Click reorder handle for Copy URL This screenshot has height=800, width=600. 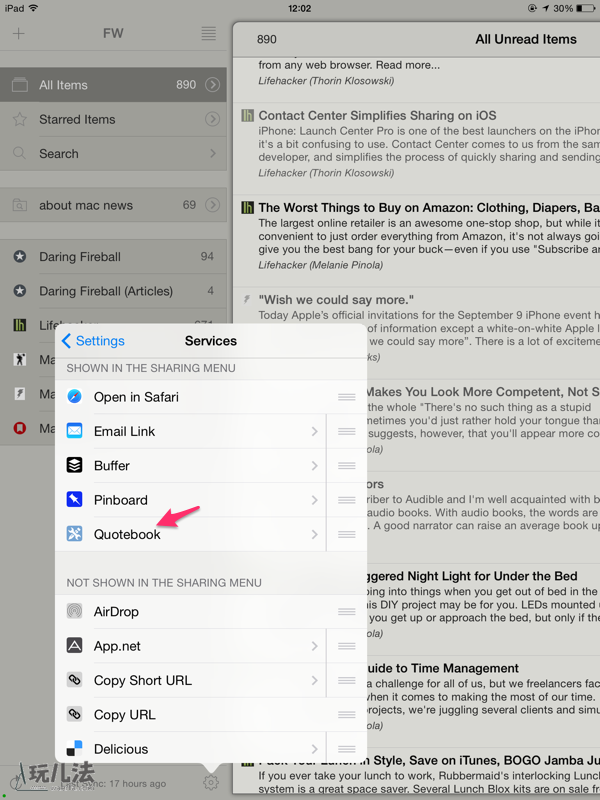346,714
